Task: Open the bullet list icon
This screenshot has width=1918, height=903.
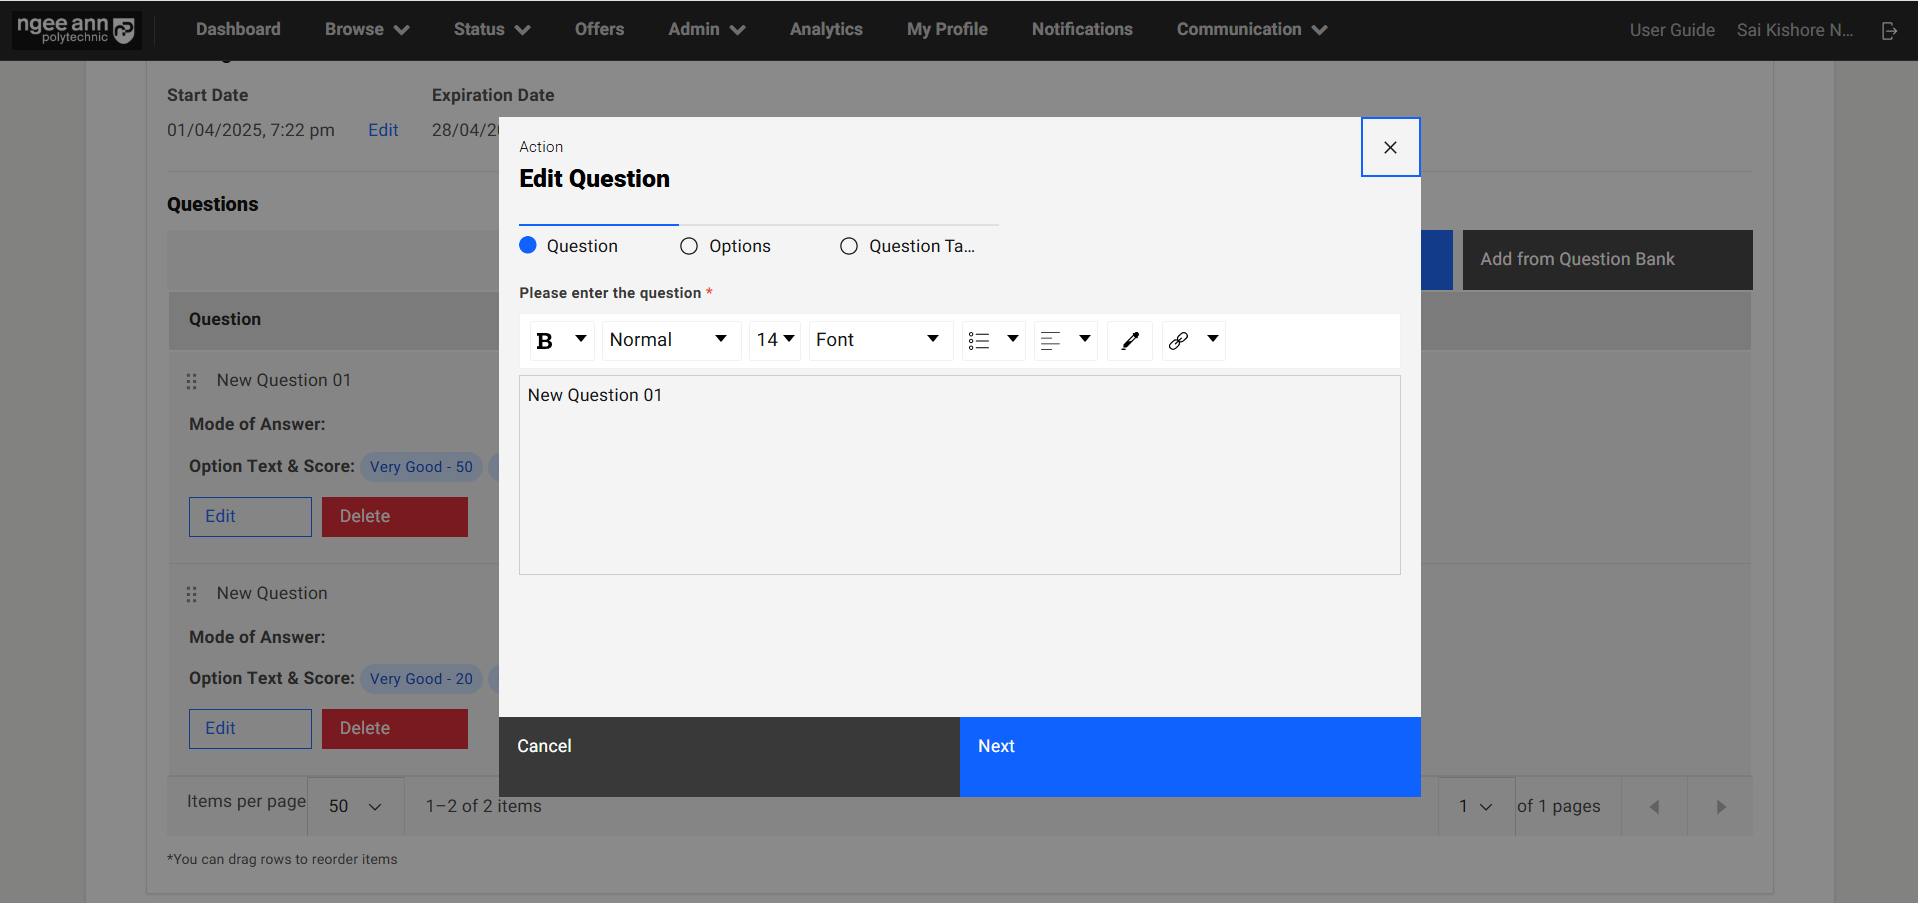Action: (979, 341)
